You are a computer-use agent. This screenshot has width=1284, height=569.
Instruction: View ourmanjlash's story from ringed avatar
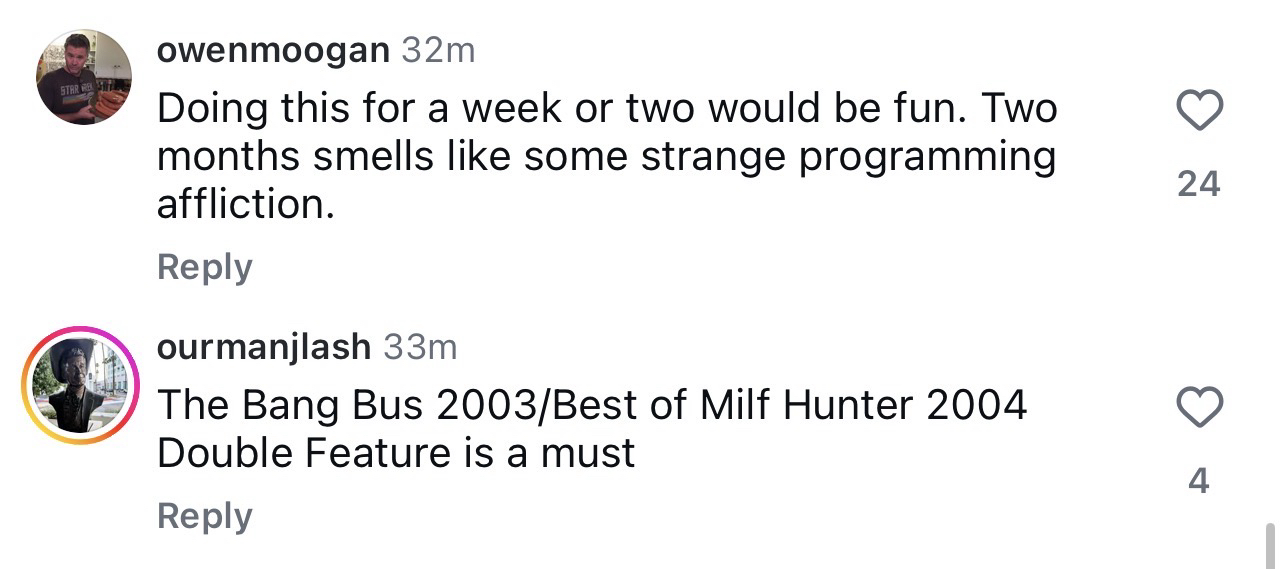pos(79,385)
